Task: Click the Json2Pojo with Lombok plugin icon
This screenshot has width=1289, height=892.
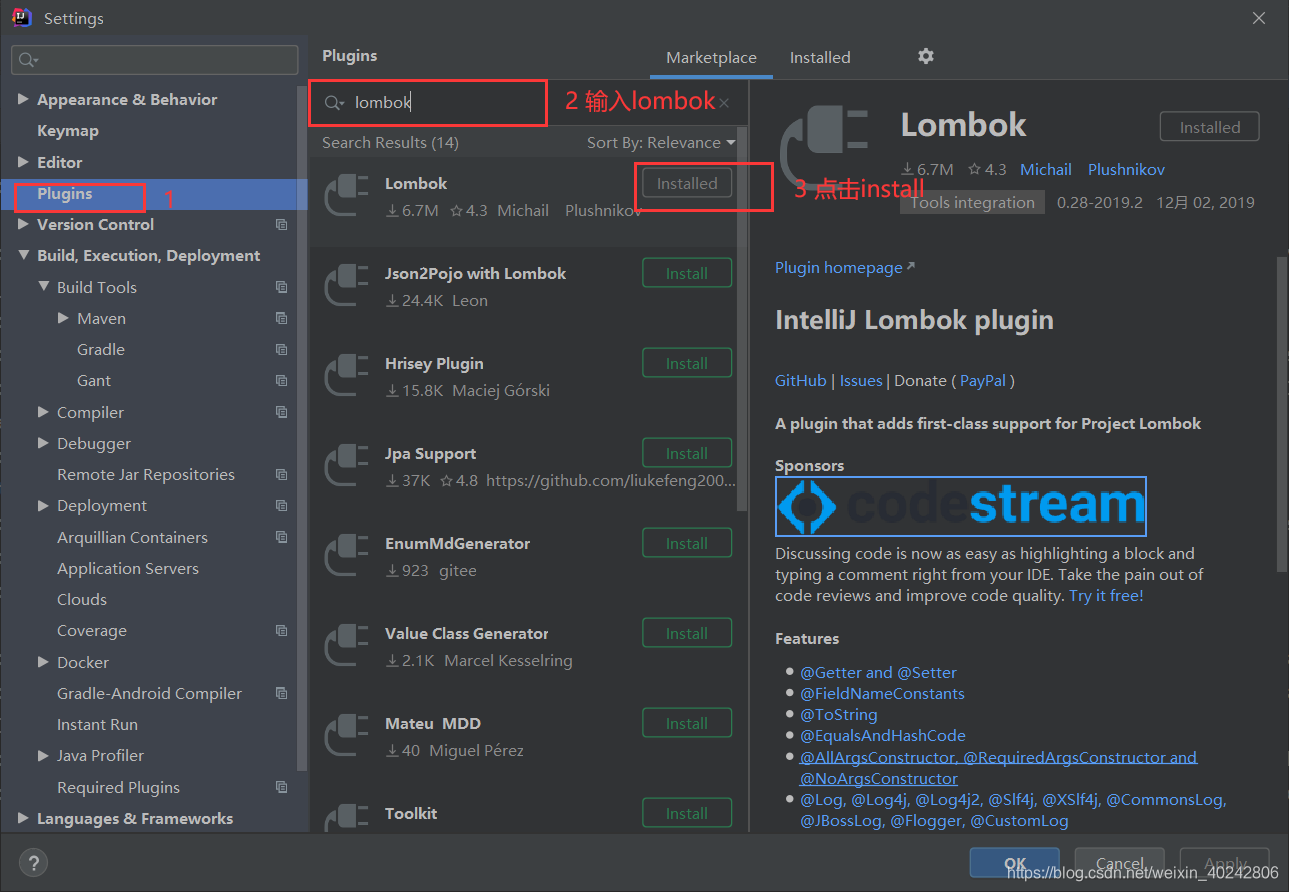Action: [346, 286]
